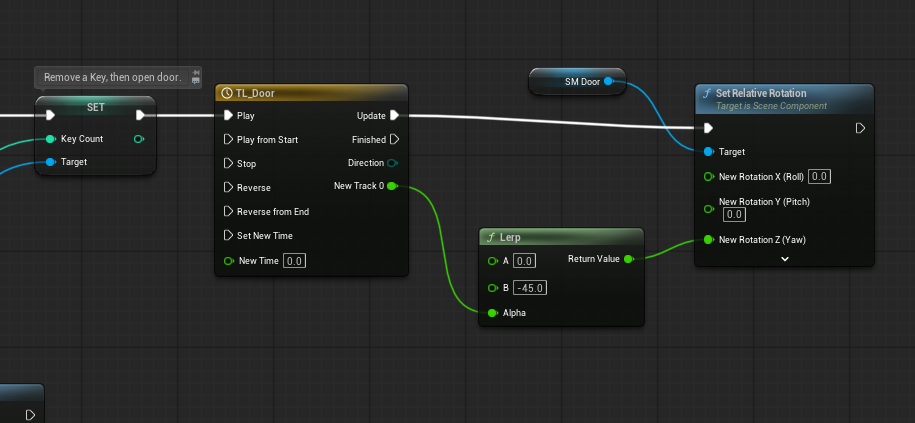The height and width of the screenshot is (423, 915).
Task: Toggle the comment bubble visibility icon
Action: (195, 81)
